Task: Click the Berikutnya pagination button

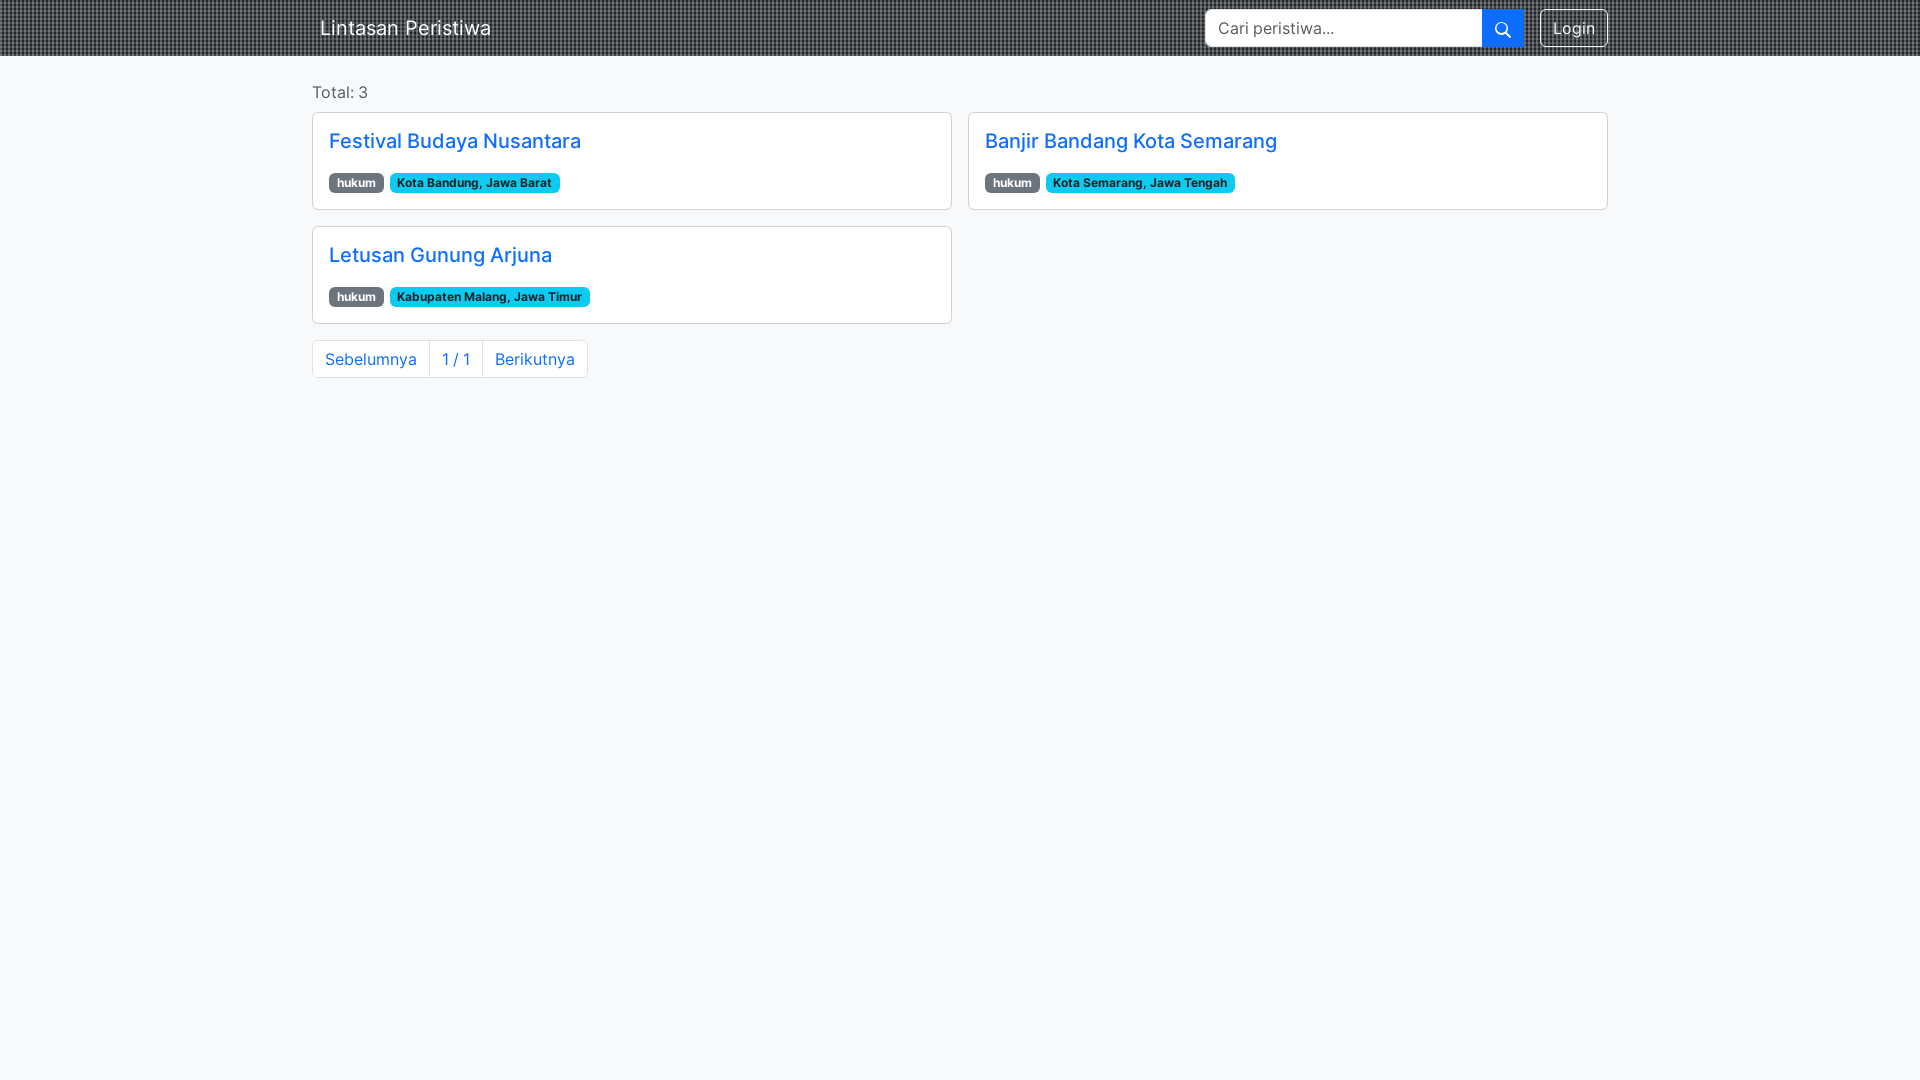Action: 535,359
